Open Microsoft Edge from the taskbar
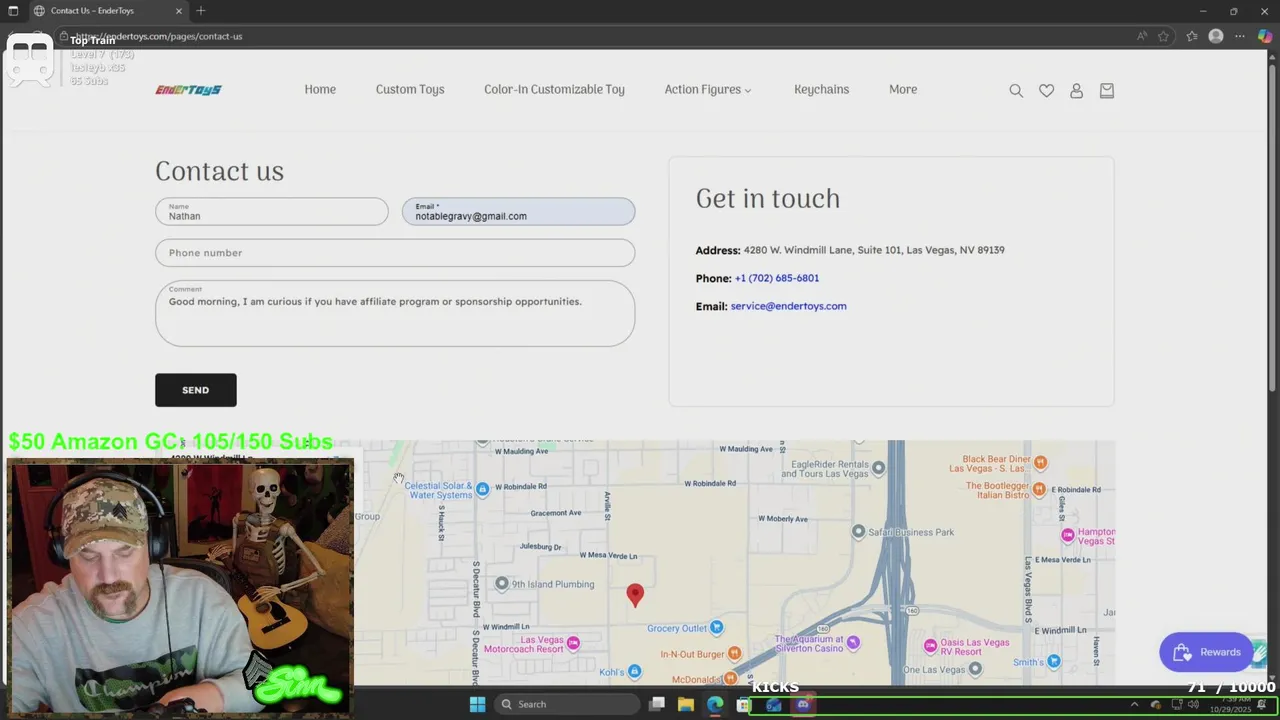This screenshot has height=720, width=1280. pyautogui.click(x=715, y=704)
